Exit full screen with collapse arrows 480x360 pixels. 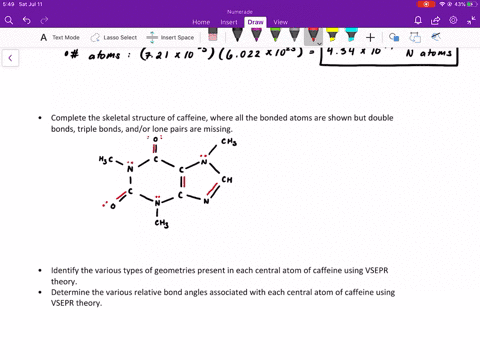471,20
